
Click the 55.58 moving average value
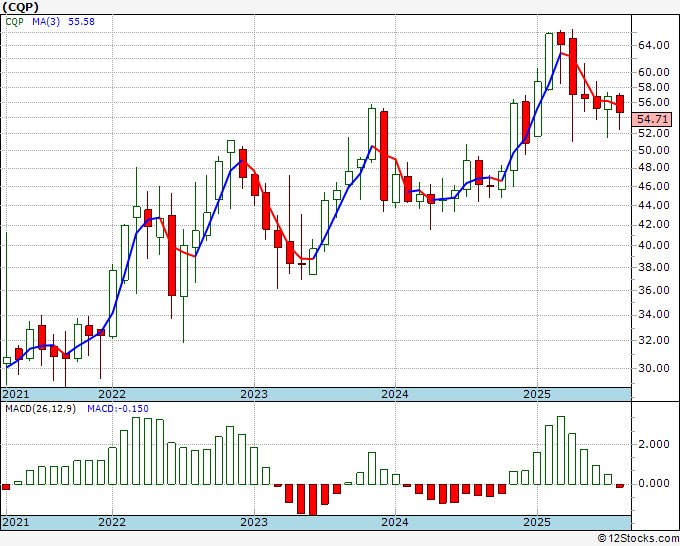pos(81,22)
